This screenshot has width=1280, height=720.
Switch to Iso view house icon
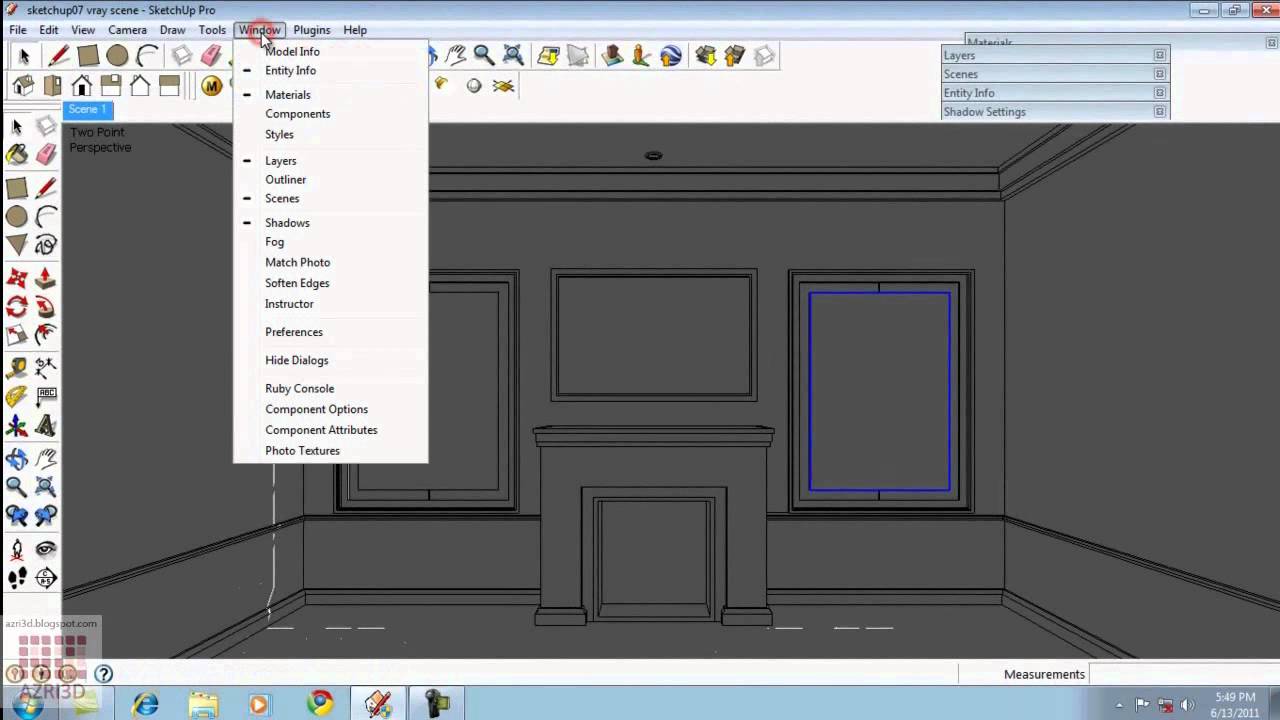point(23,86)
